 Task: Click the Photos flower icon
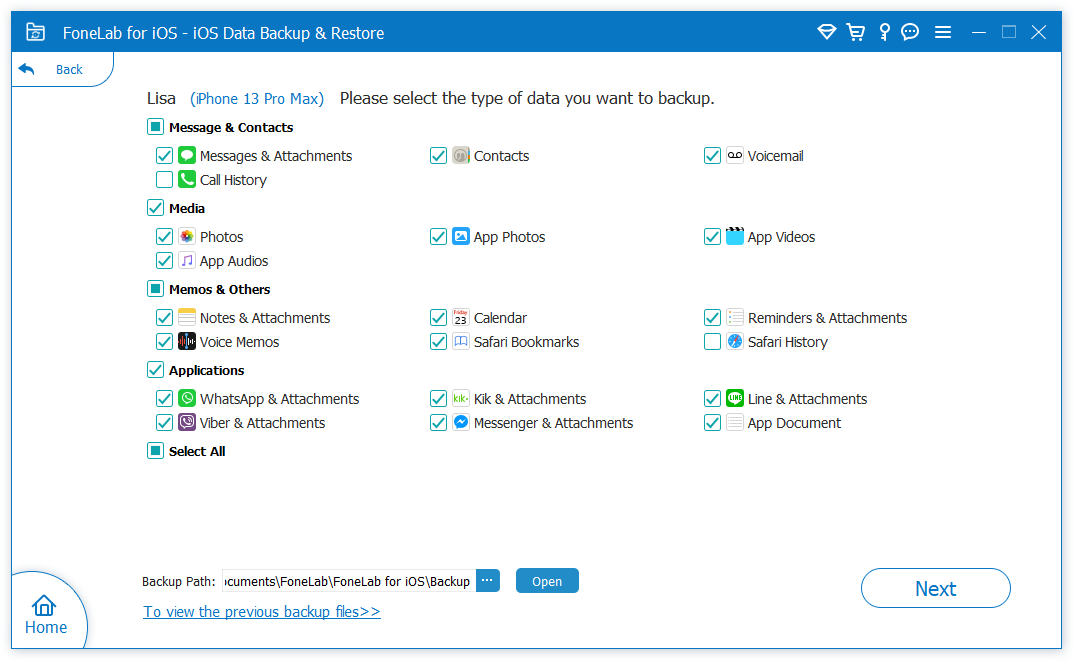(x=186, y=236)
